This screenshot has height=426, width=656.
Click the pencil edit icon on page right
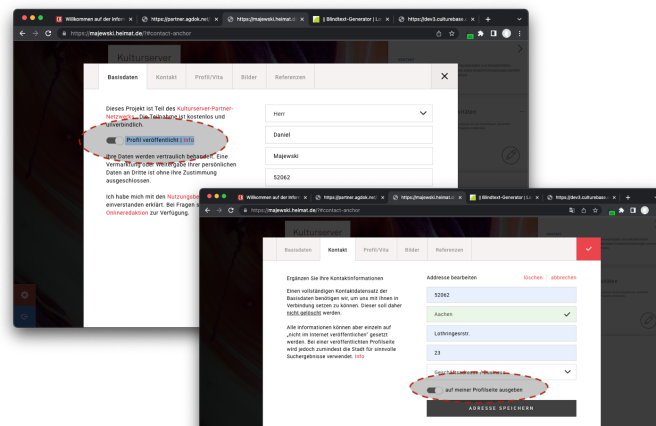click(510, 155)
